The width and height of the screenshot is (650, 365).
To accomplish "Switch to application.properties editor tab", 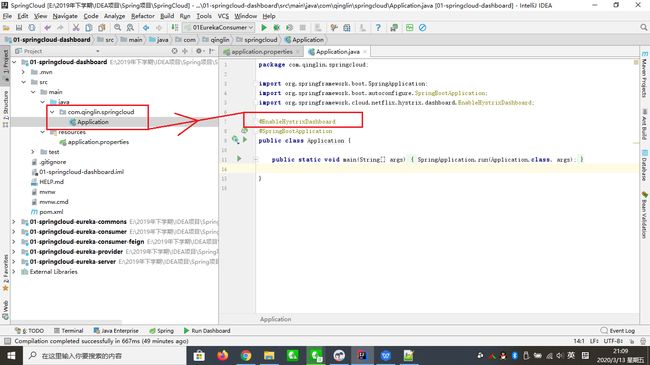I will [x=262, y=51].
